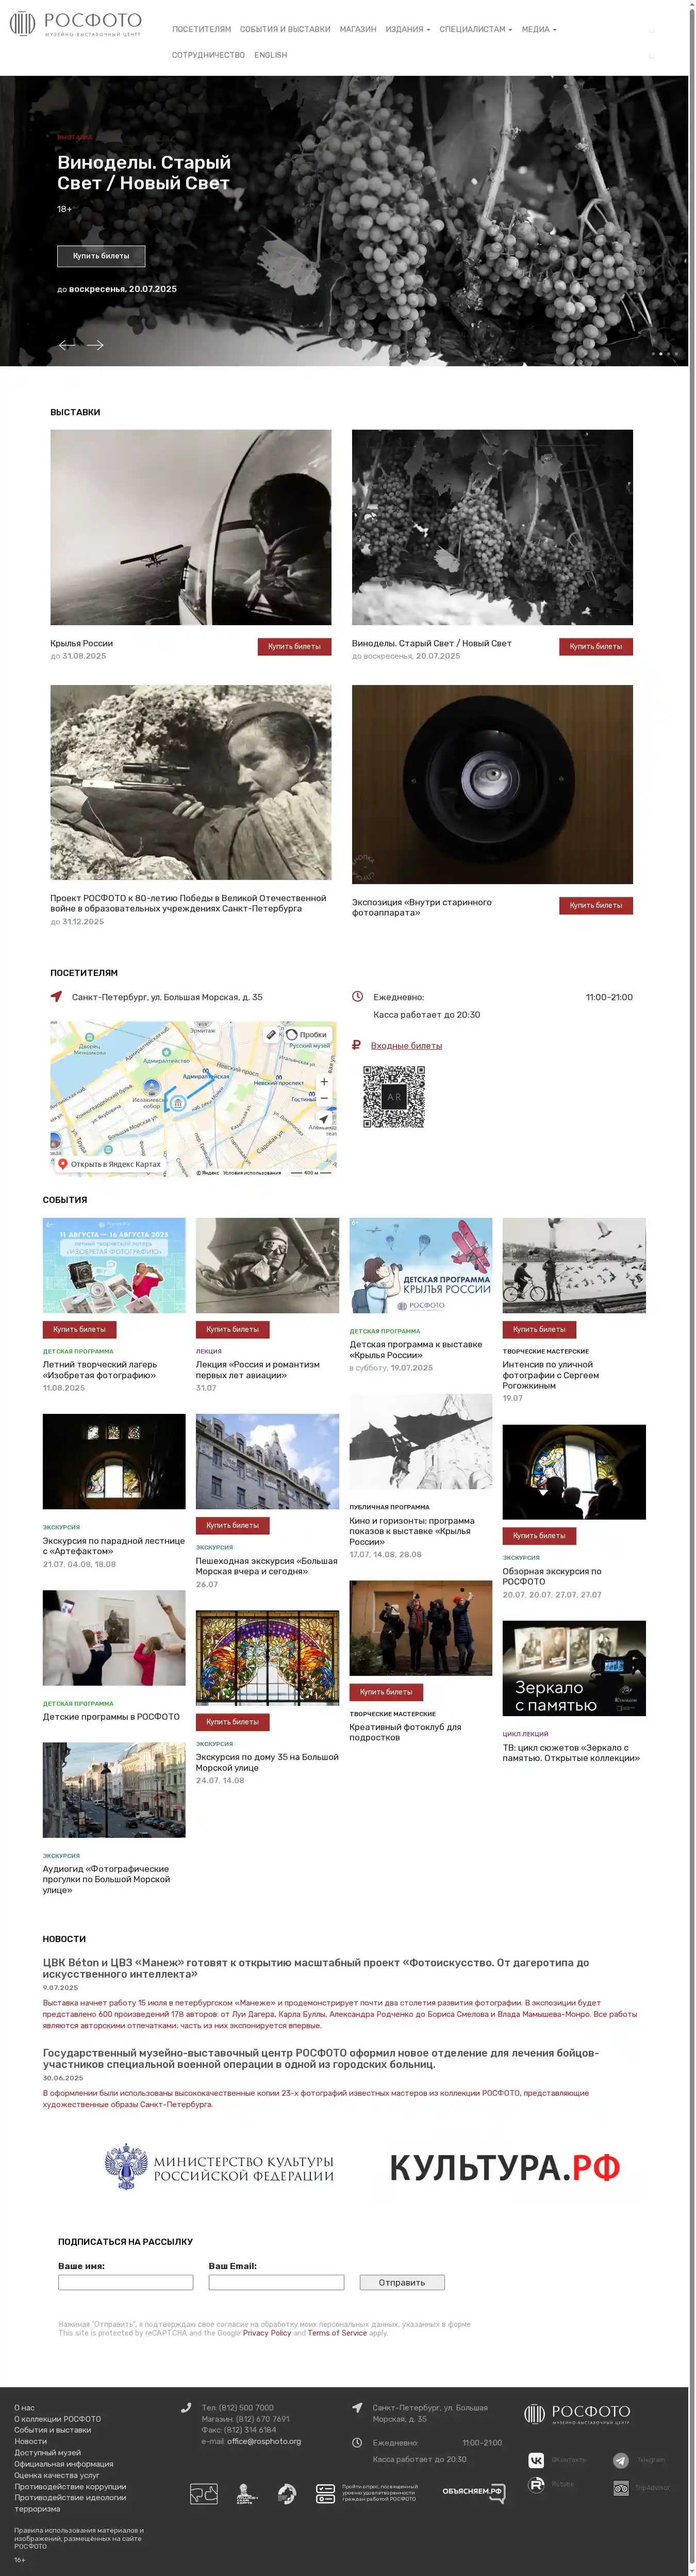
Task: Open the VKontakte icon in footer
Action: click(536, 2460)
